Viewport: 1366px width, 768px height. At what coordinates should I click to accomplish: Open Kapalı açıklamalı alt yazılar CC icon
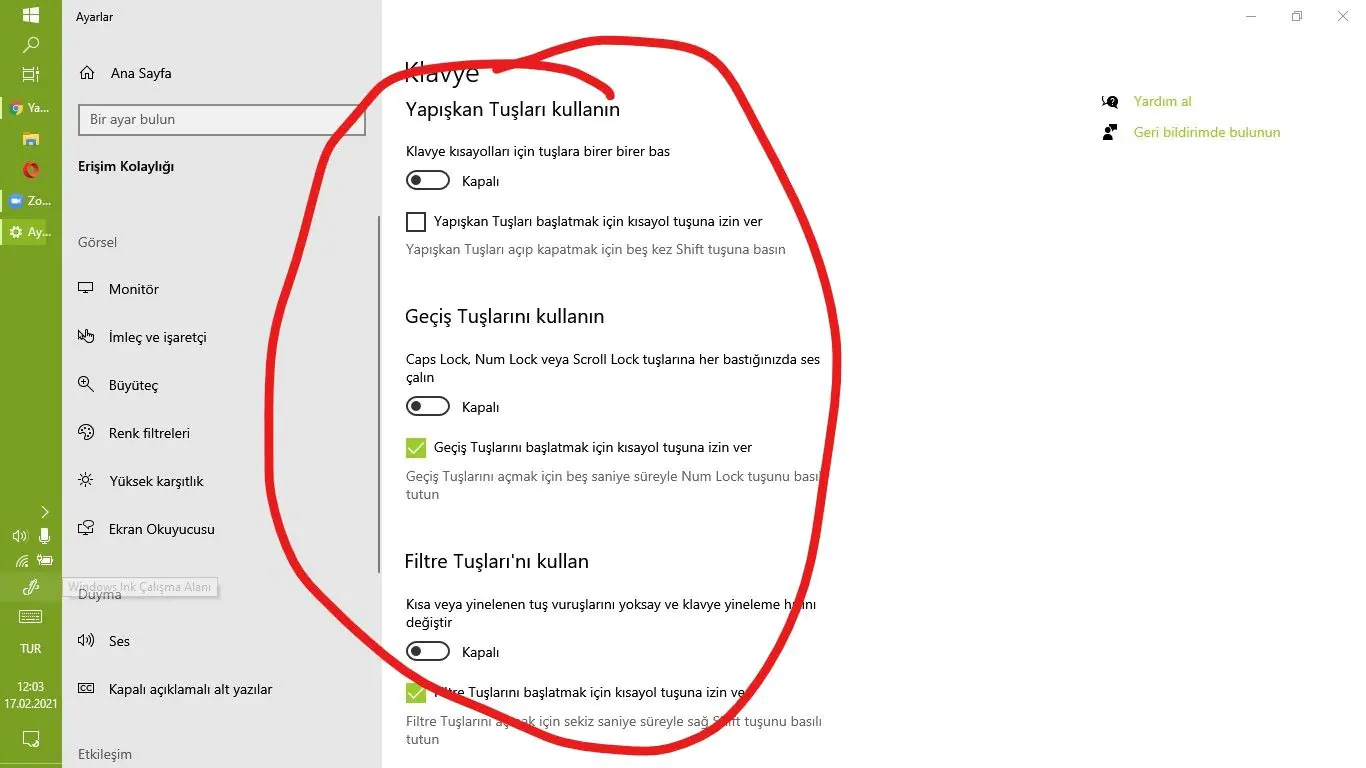point(86,689)
